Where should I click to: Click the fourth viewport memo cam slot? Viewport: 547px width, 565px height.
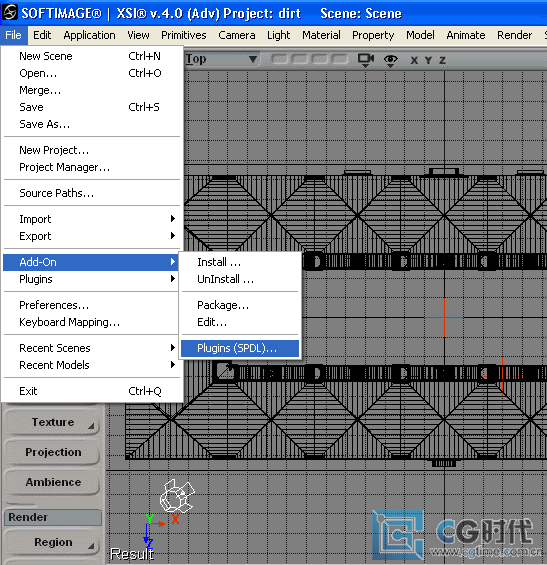pos(339,59)
